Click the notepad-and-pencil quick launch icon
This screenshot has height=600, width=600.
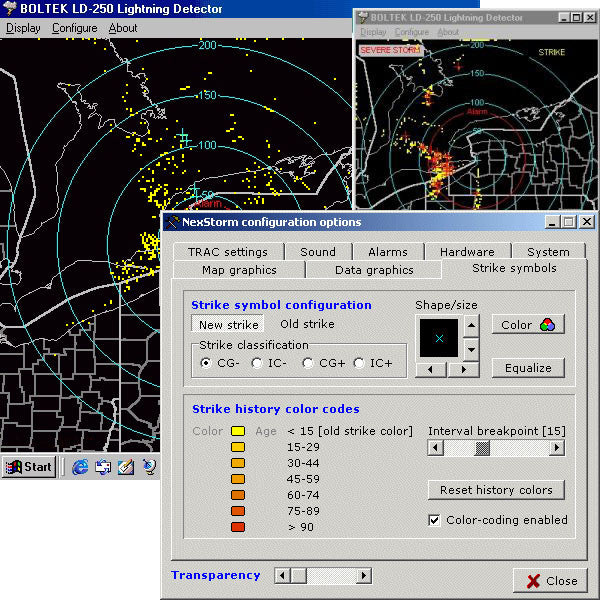click(126, 467)
